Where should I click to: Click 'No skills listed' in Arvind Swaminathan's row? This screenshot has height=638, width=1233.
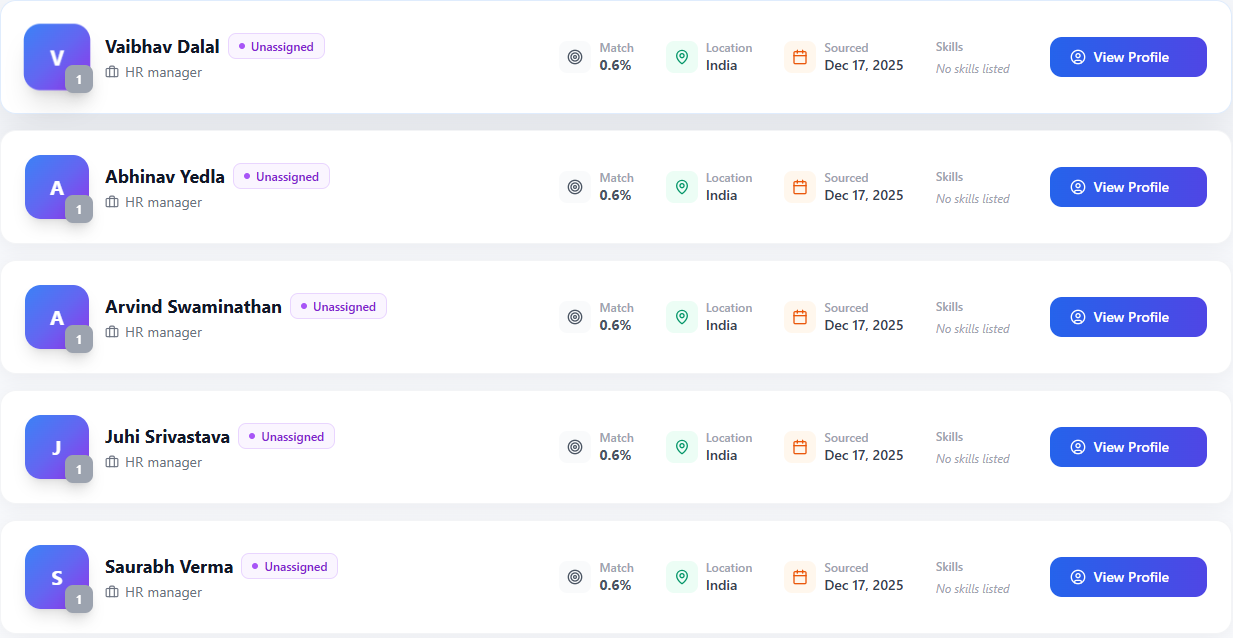coord(973,329)
